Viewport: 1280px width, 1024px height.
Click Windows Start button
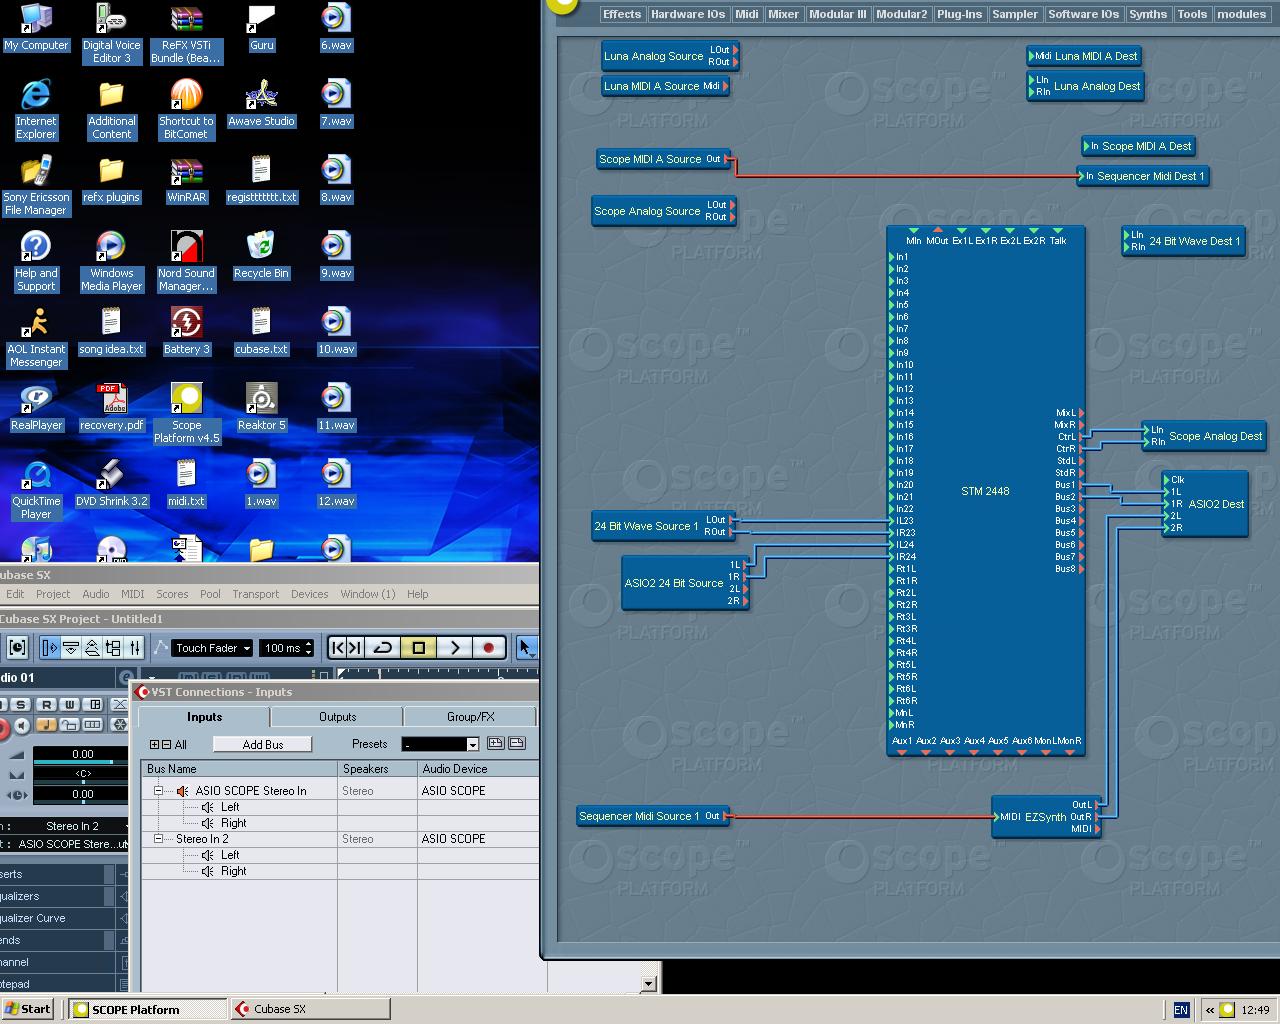click(28, 1009)
